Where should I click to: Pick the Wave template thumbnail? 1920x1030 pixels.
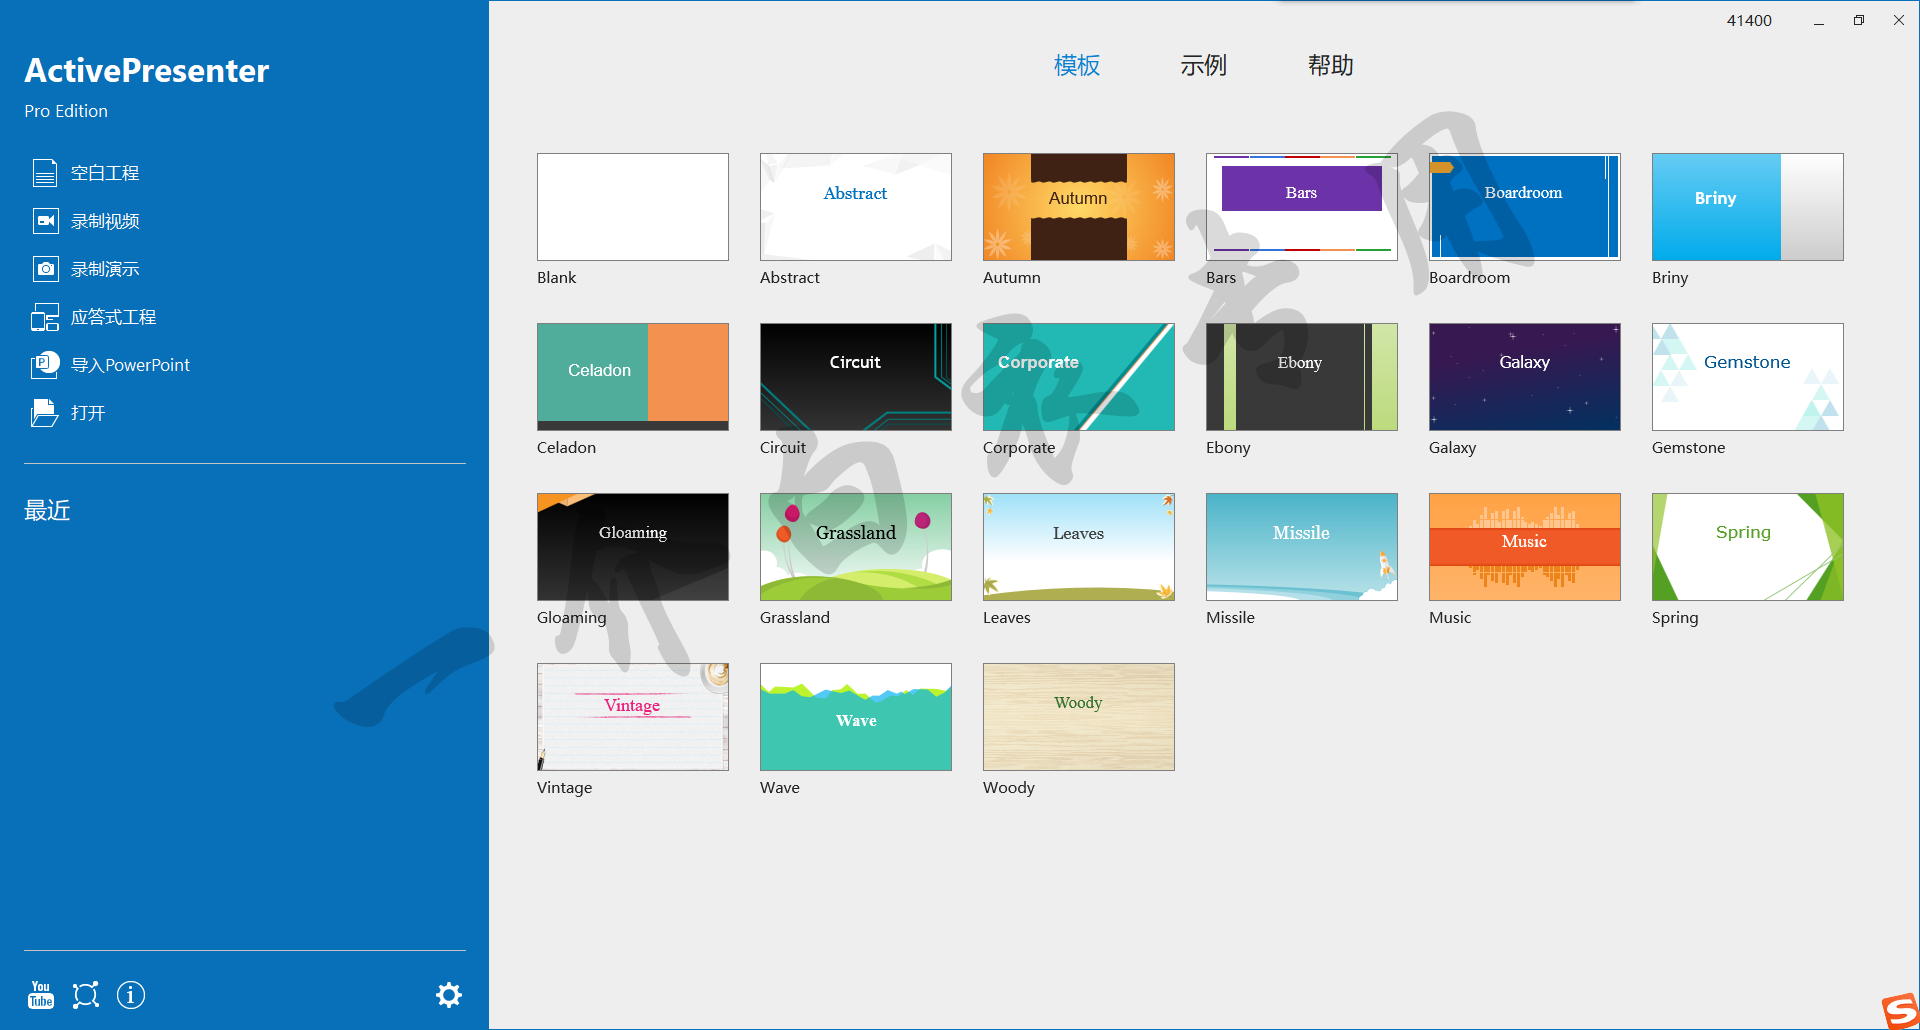856,717
